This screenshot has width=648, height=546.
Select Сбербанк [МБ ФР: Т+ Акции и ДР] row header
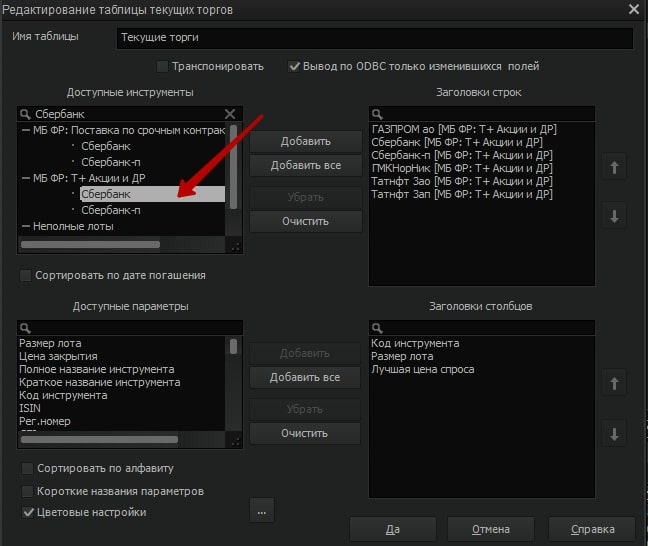[457, 142]
